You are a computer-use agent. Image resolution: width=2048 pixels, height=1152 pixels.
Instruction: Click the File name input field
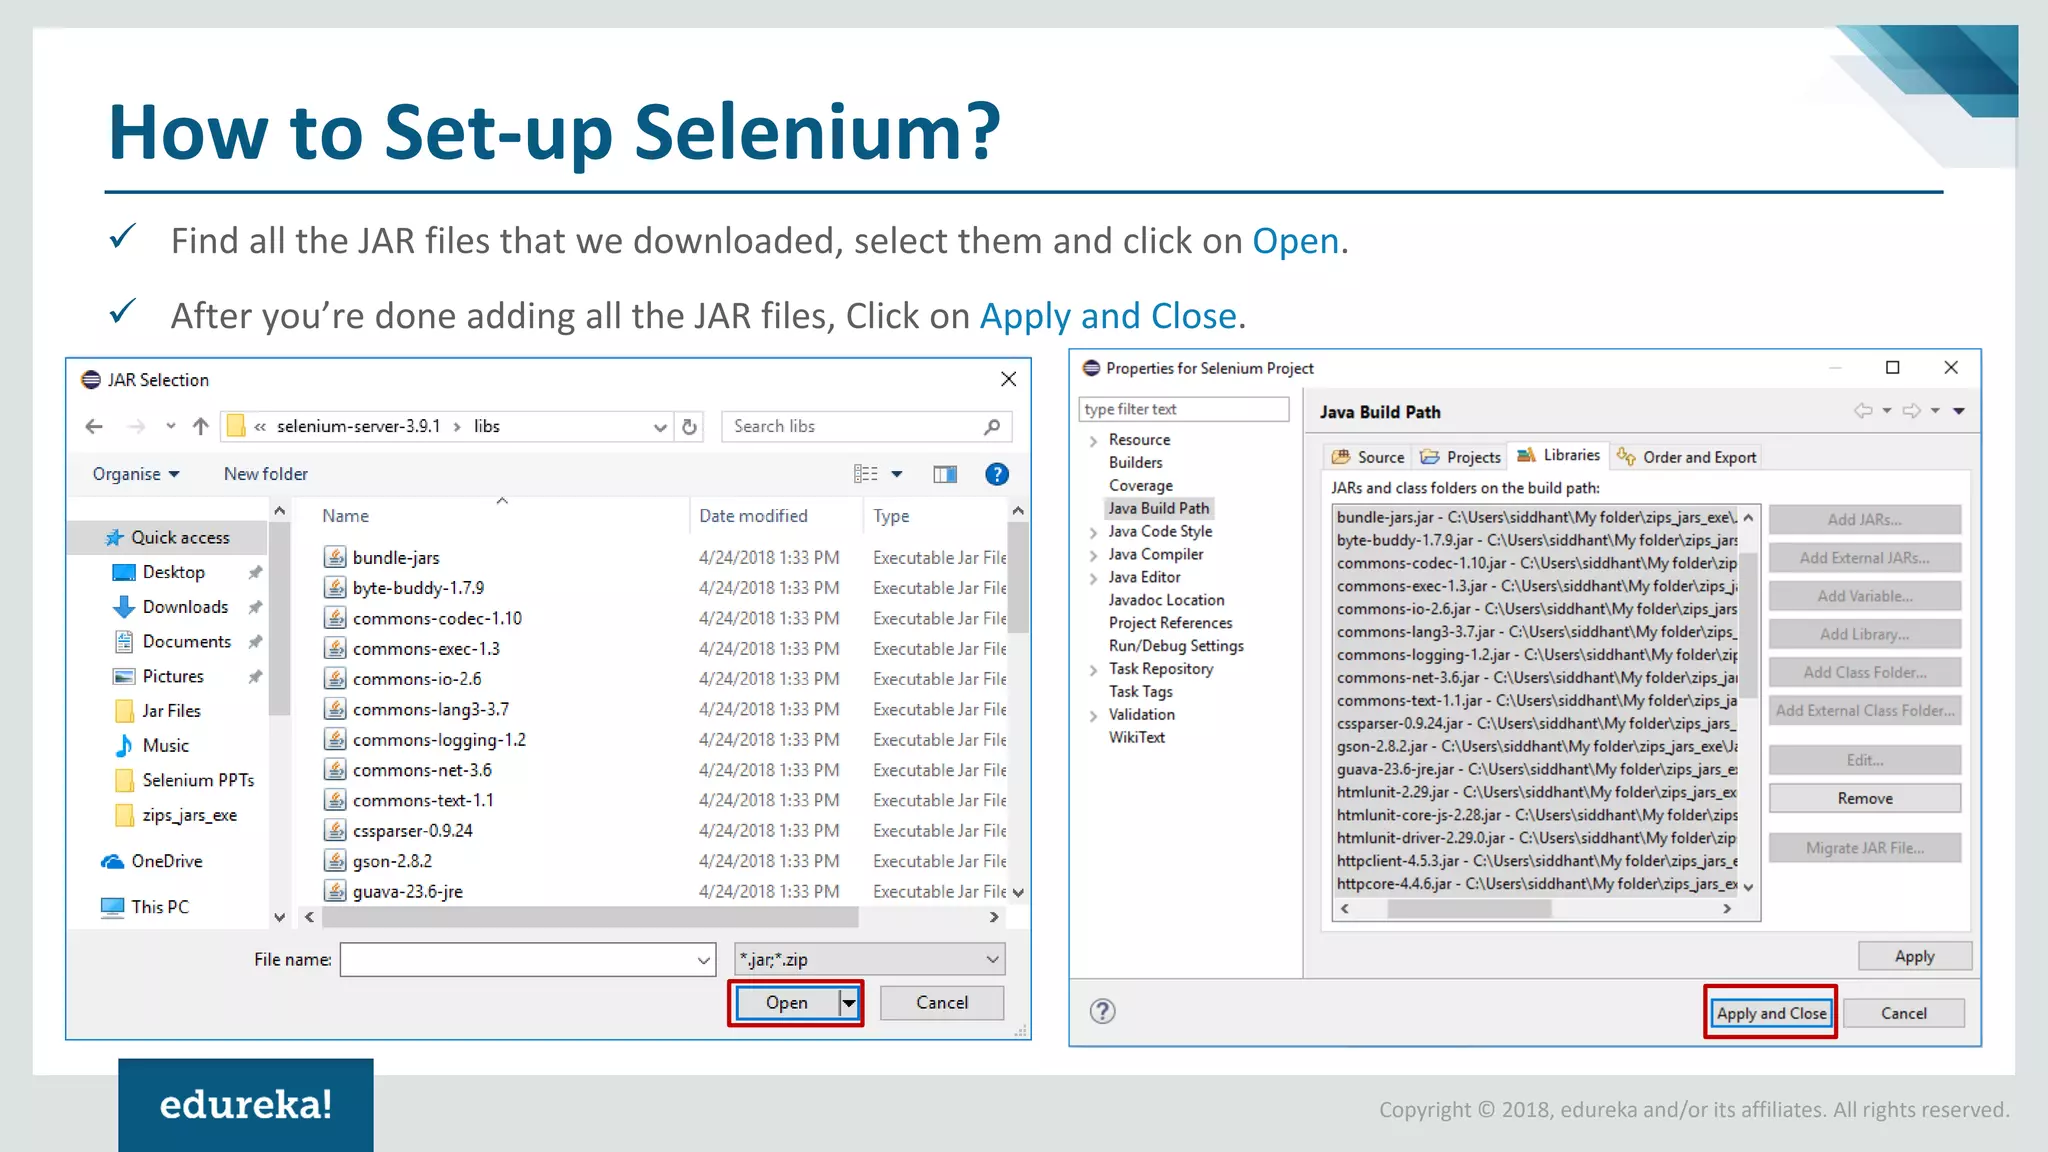click(518, 960)
